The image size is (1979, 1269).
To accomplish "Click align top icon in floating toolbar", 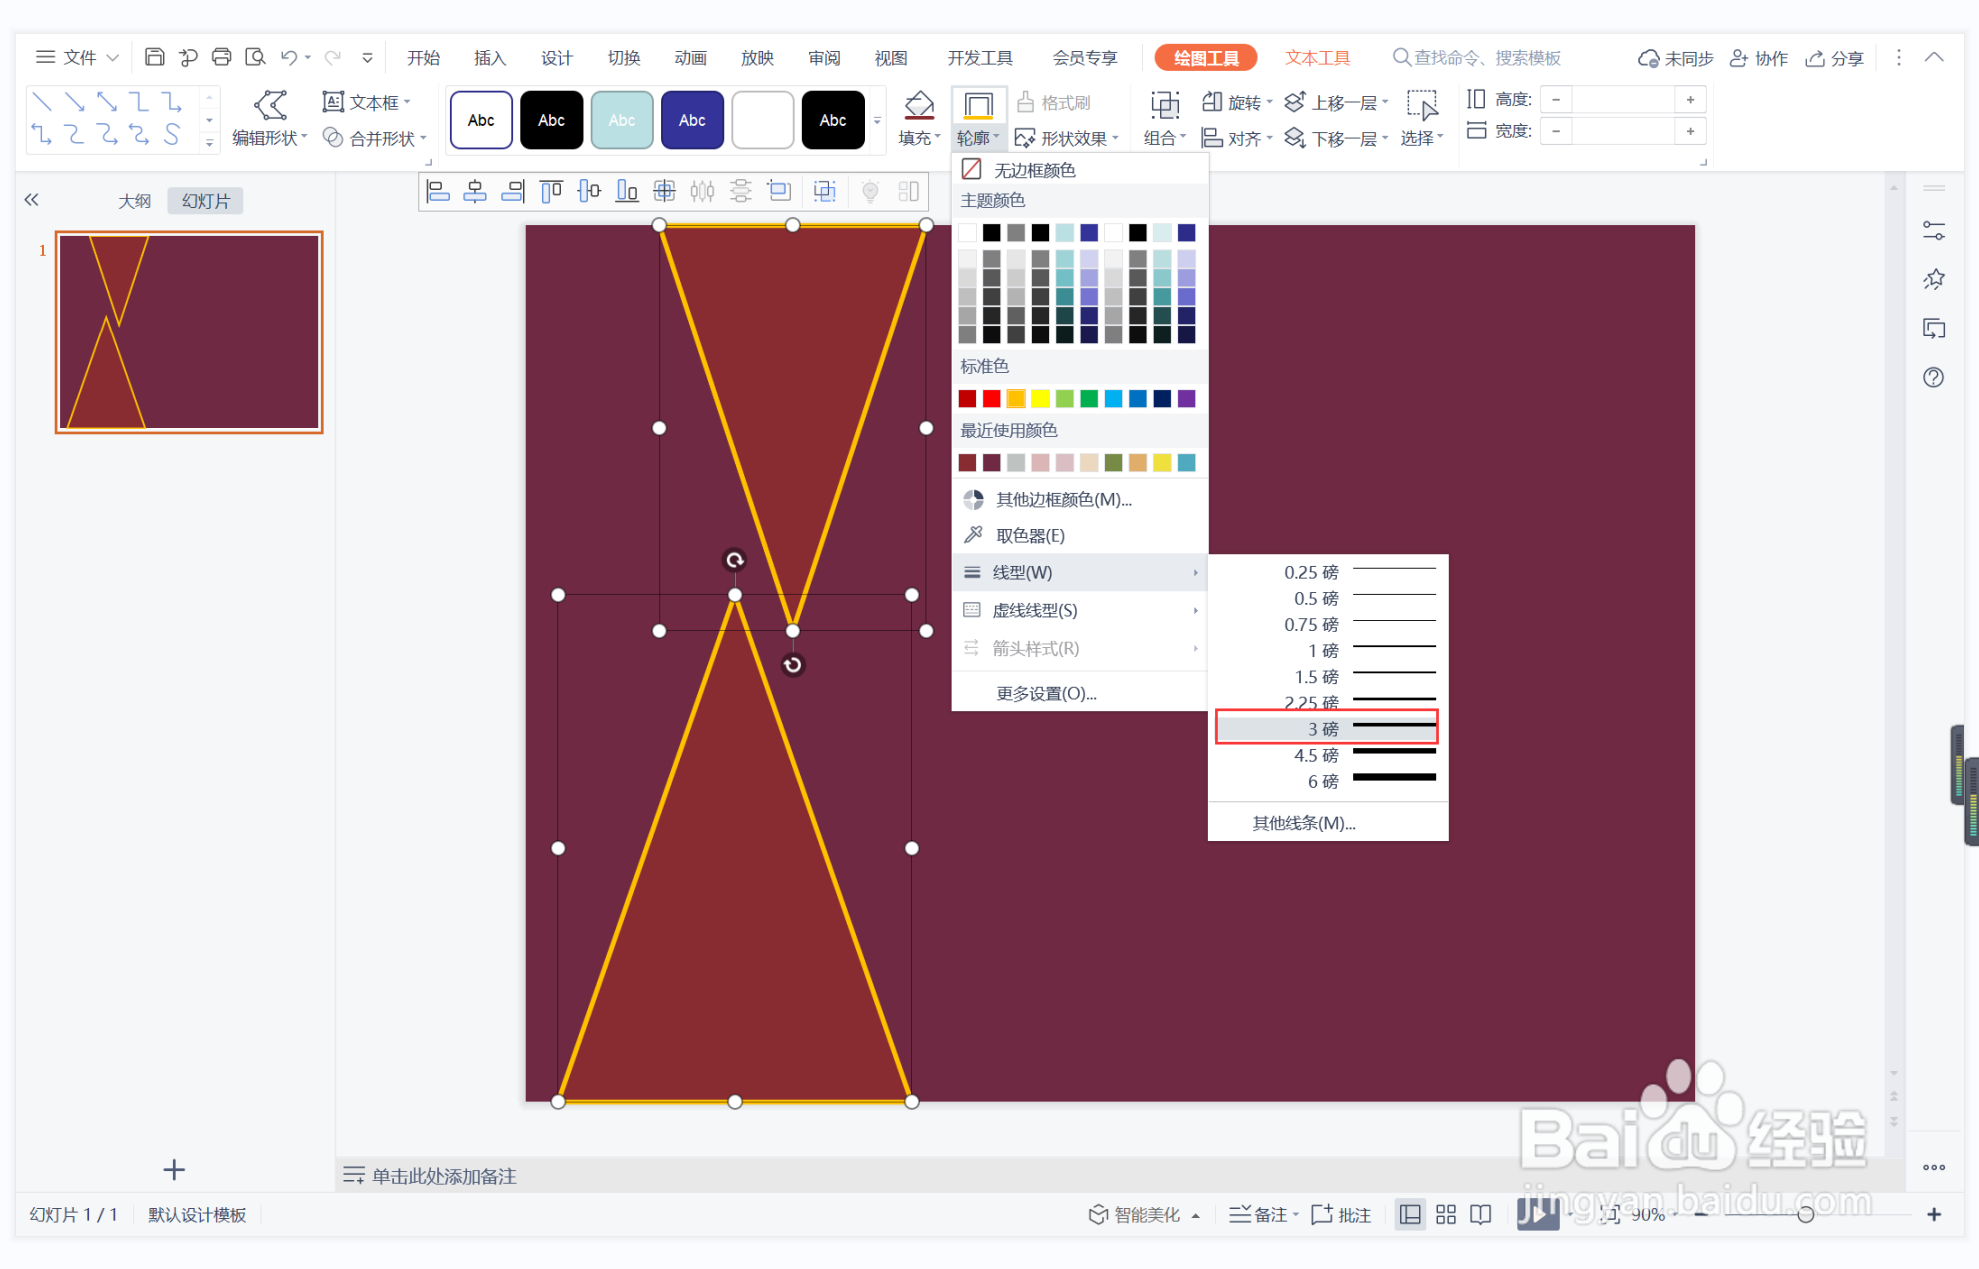I will (551, 191).
